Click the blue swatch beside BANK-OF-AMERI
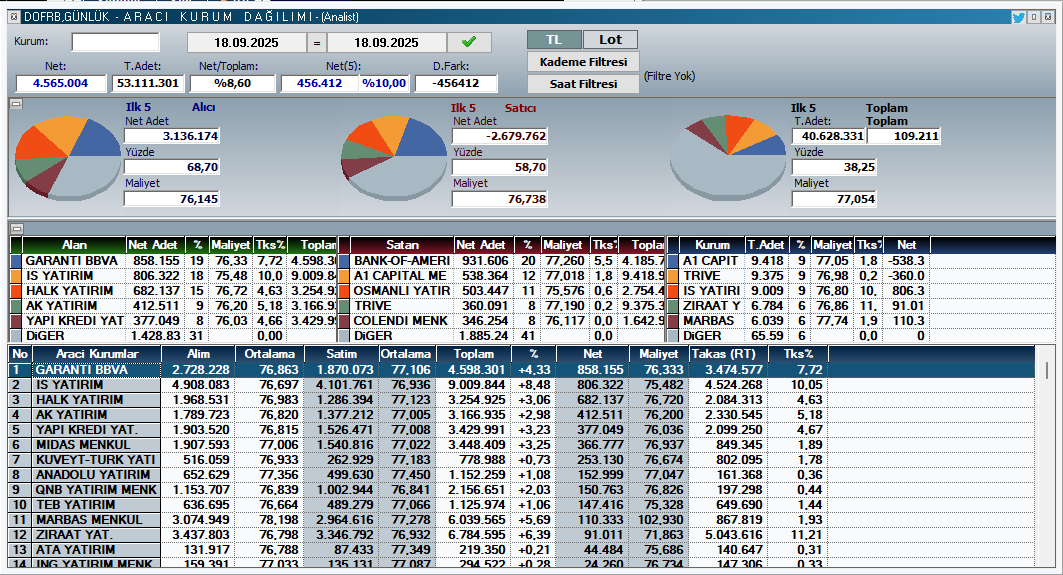 (344, 260)
